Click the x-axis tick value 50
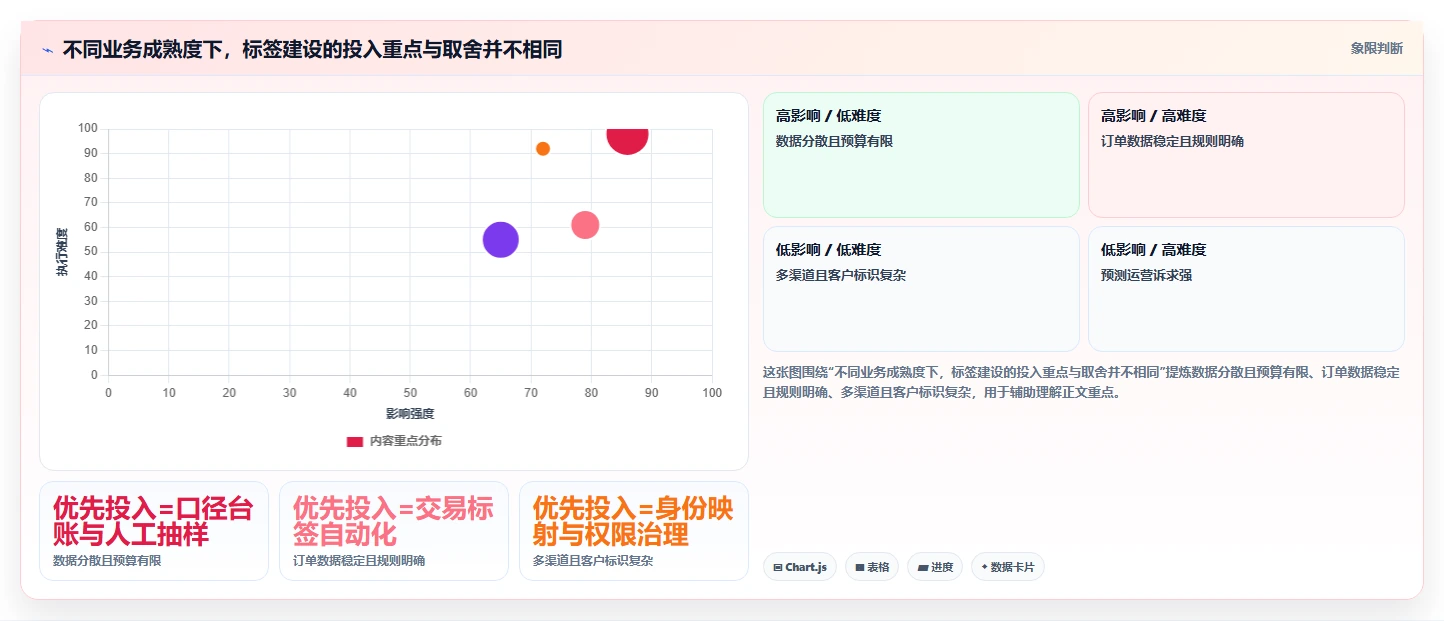1444x621 pixels. (x=410, y=393)
